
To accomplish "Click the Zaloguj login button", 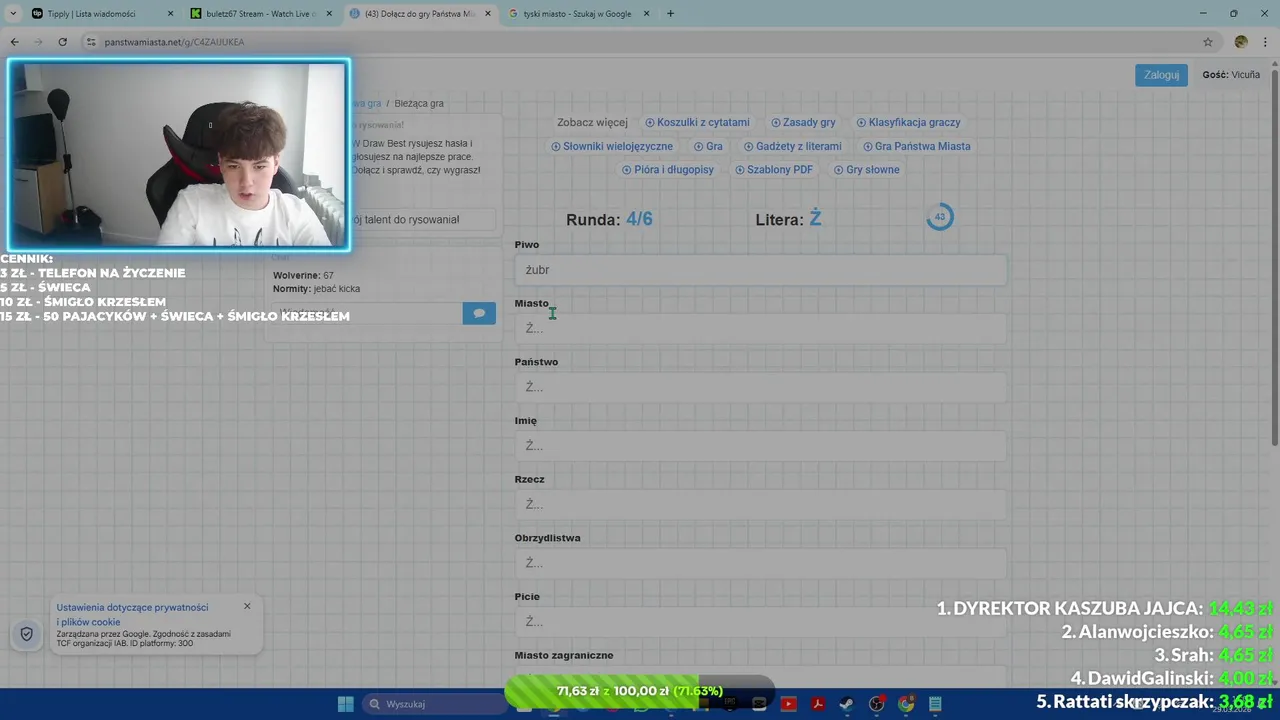I will (1161, 75).
